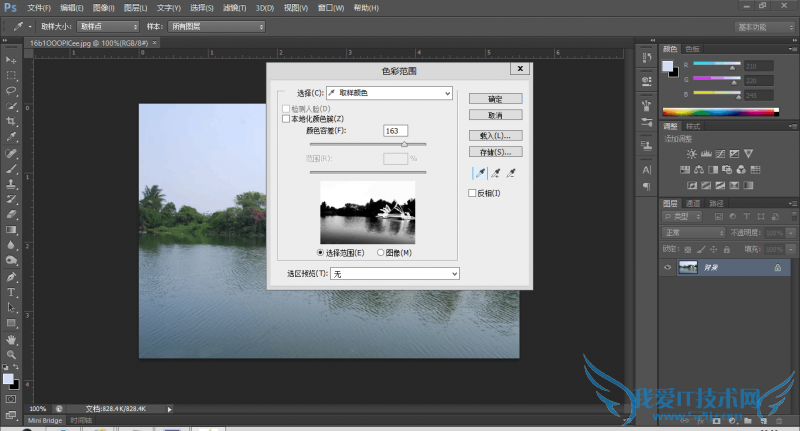Expand the 选区预览 dropdown
Viewport: 800px width, 431px height.
click(x=395, y=273)
